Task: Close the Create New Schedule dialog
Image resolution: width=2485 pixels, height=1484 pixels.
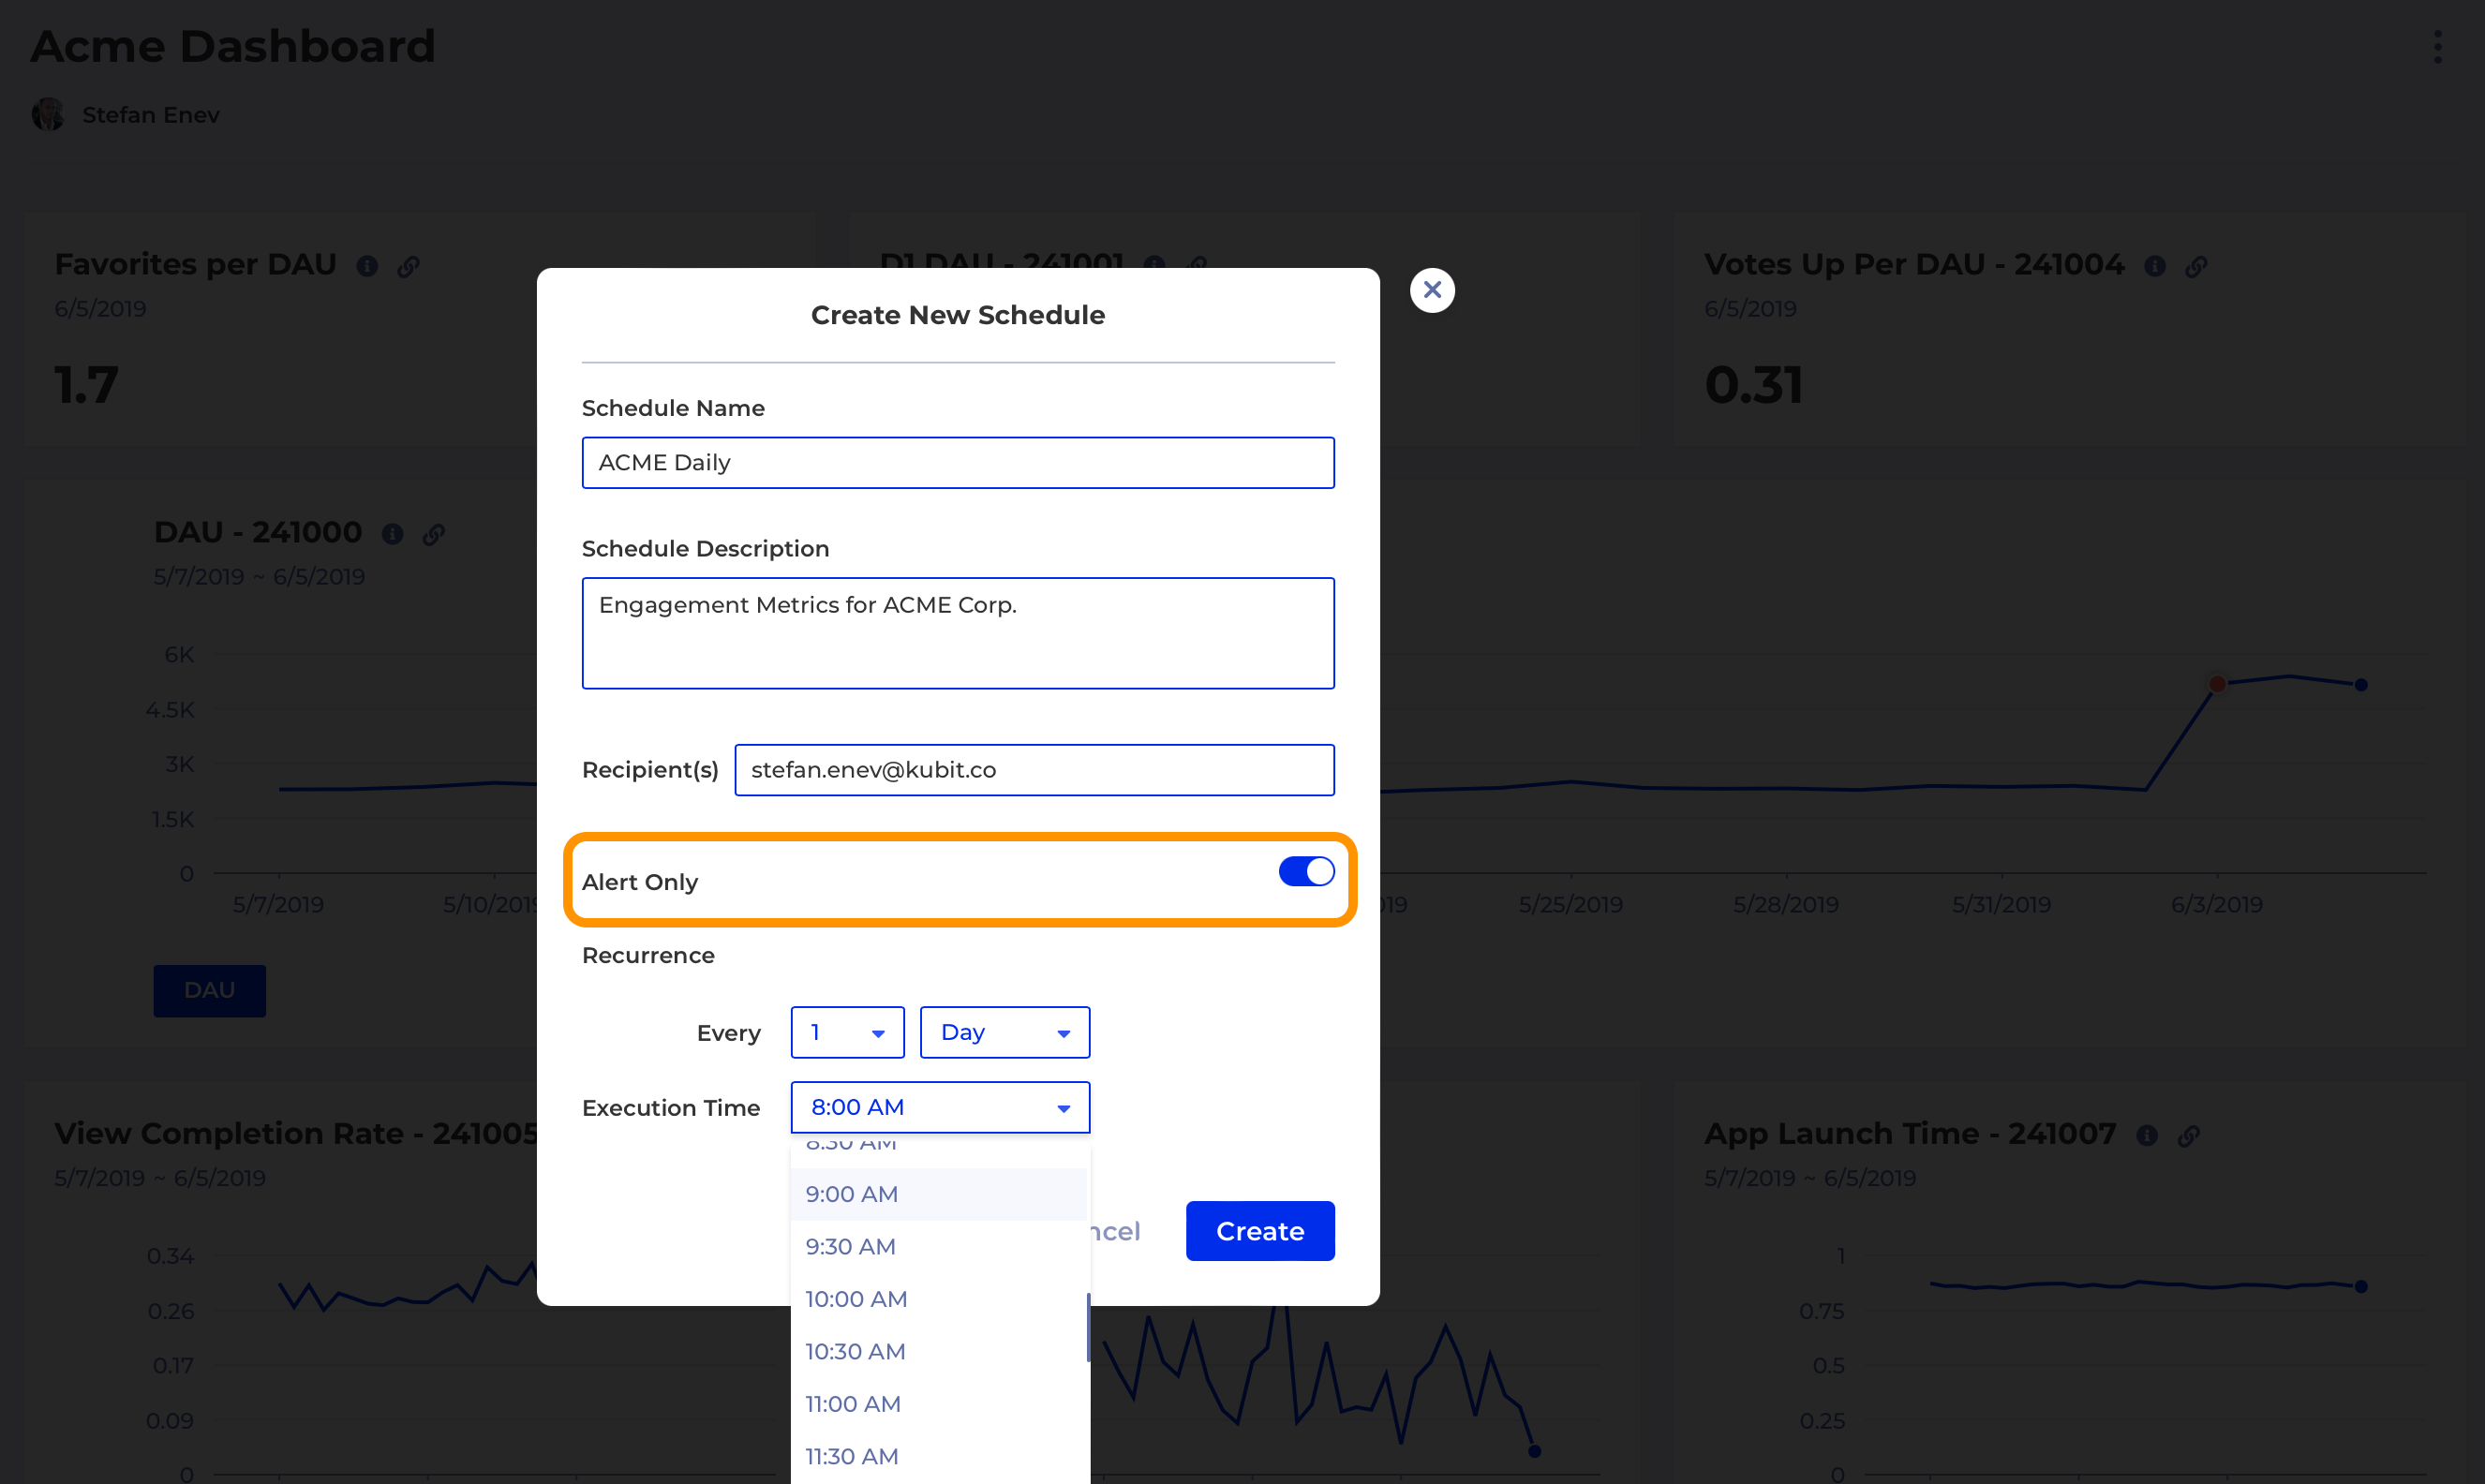Action: pyautogui.click(x=1432, y=290)
